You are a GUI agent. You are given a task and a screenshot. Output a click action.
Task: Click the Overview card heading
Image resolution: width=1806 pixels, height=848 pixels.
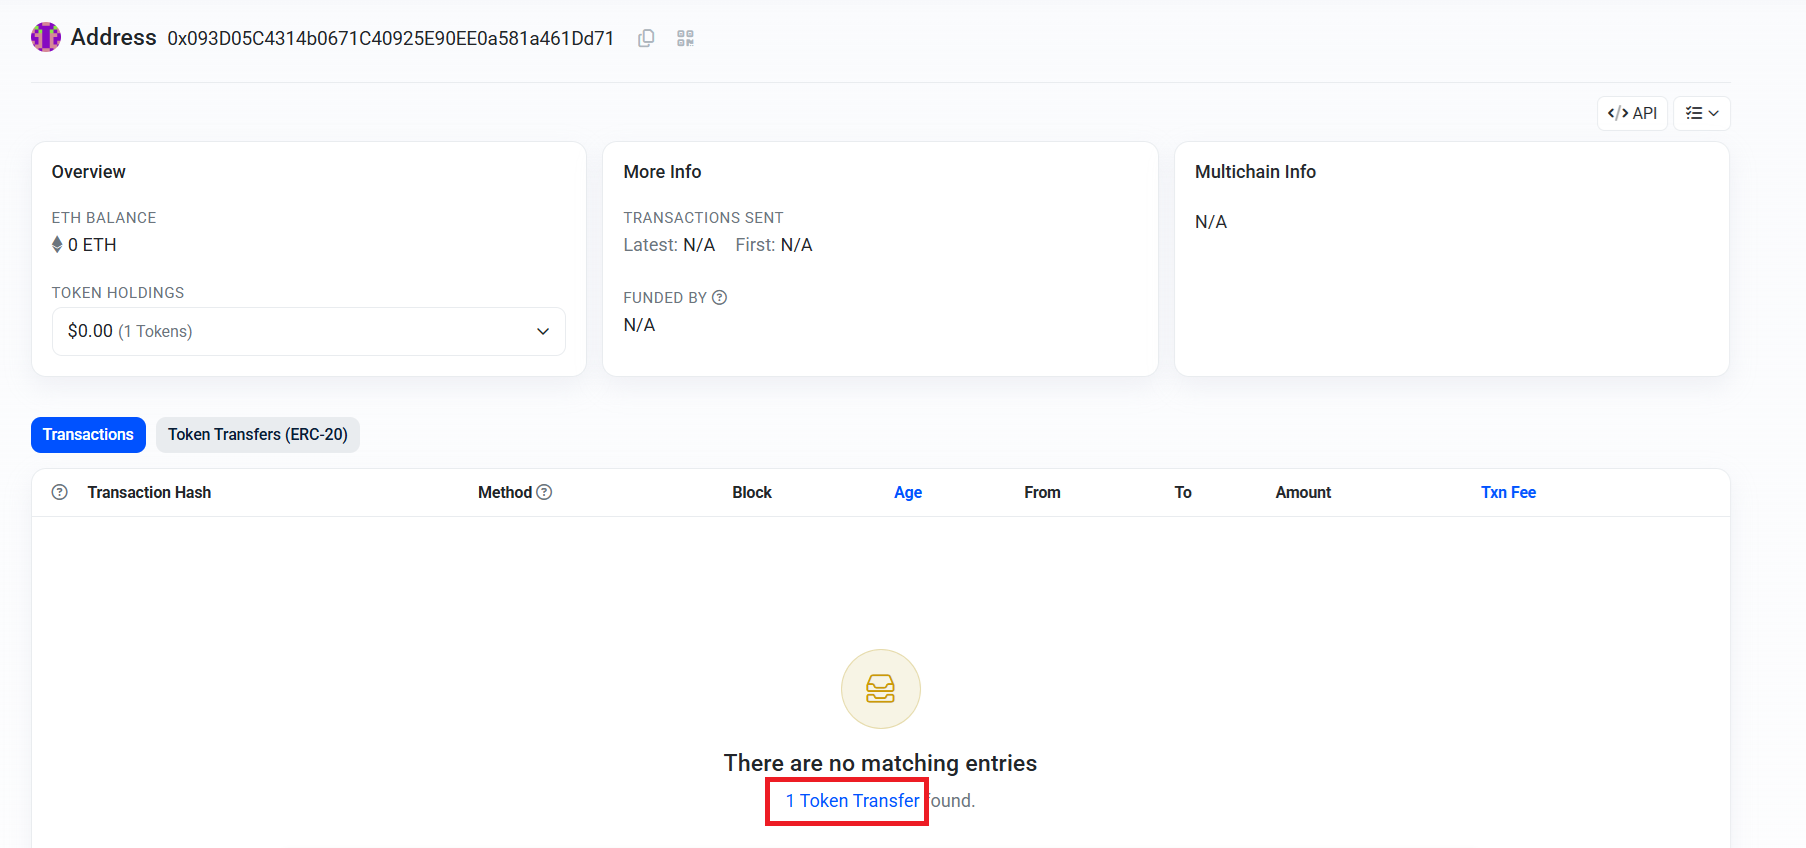pyautogui.click(x=89, y=172)
